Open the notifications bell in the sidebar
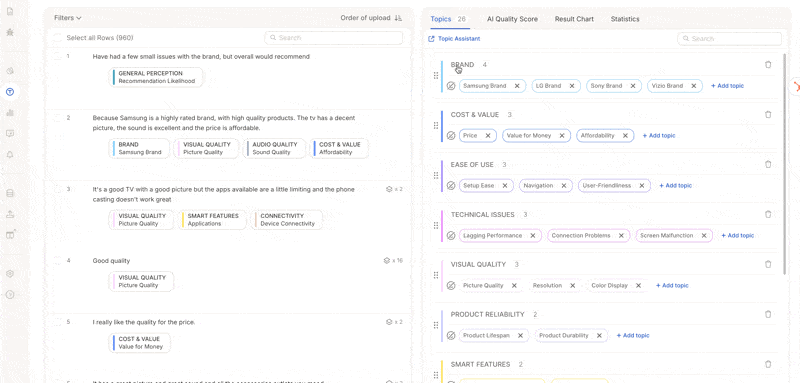800x383 pixels. tap(10, 155)
